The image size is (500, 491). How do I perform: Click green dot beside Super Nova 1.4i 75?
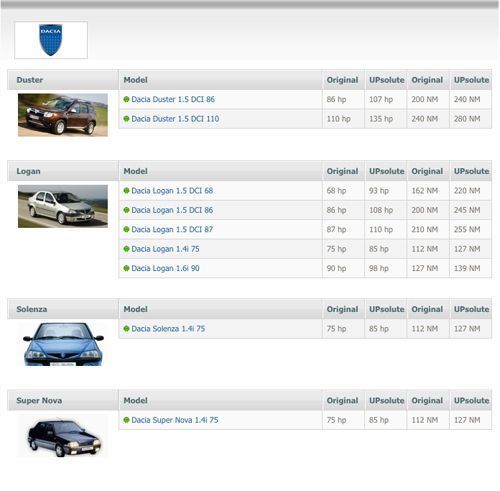pyautogui.click(x=126, y=420)
